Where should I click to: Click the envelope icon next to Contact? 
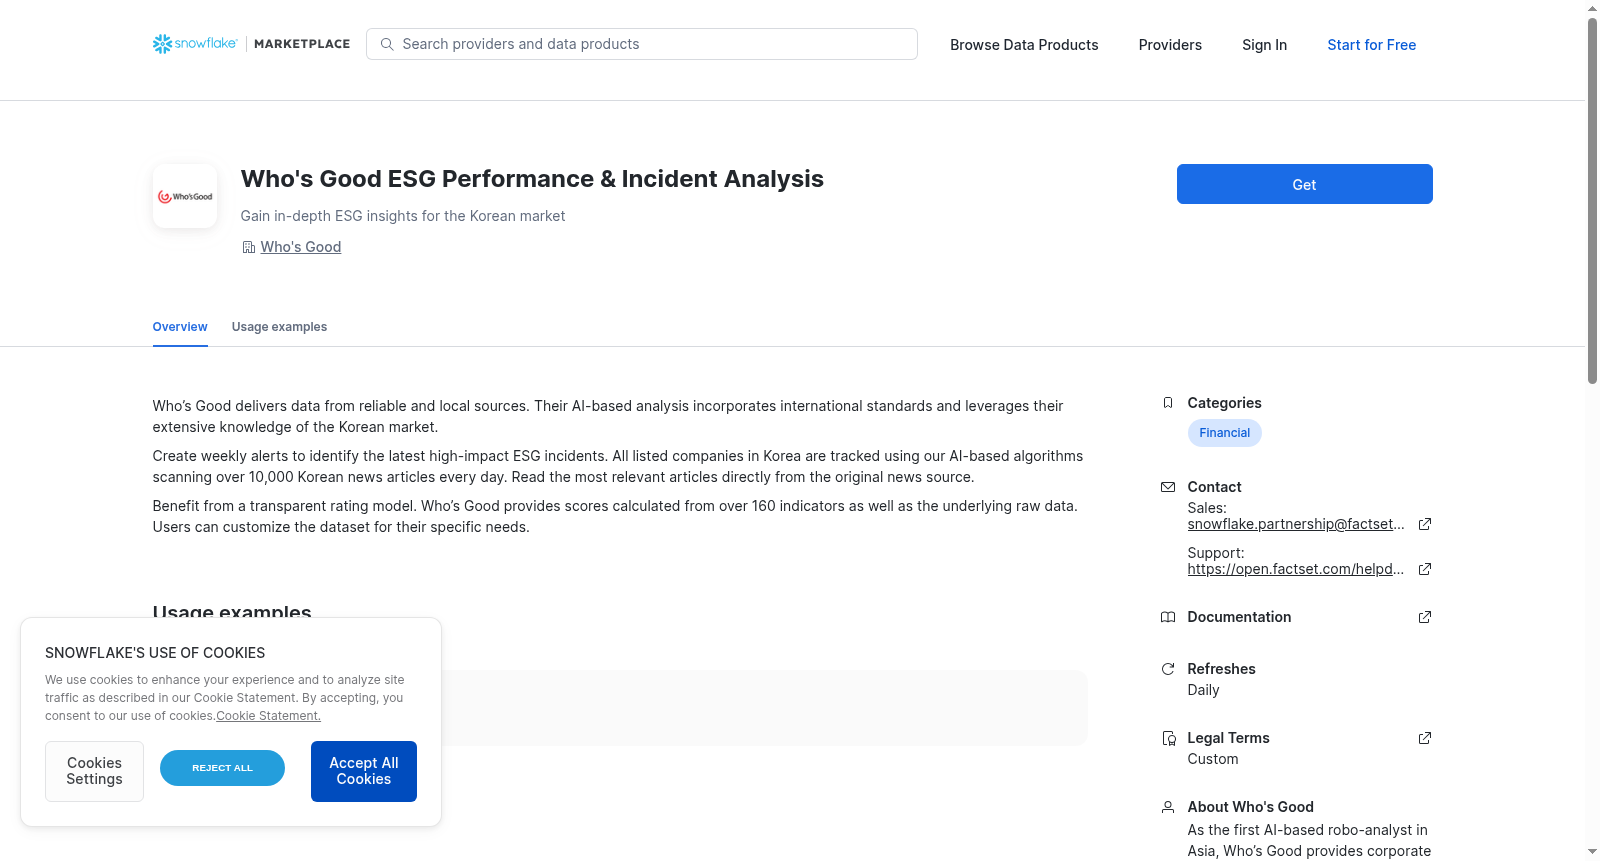point(1168,487)
